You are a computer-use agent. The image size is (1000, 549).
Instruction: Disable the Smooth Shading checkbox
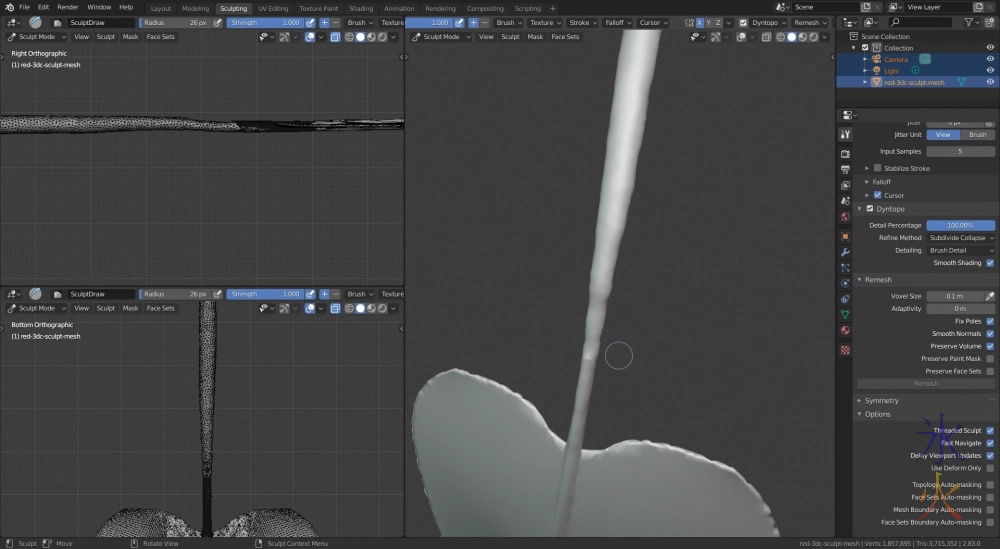[x=990, y=263]
